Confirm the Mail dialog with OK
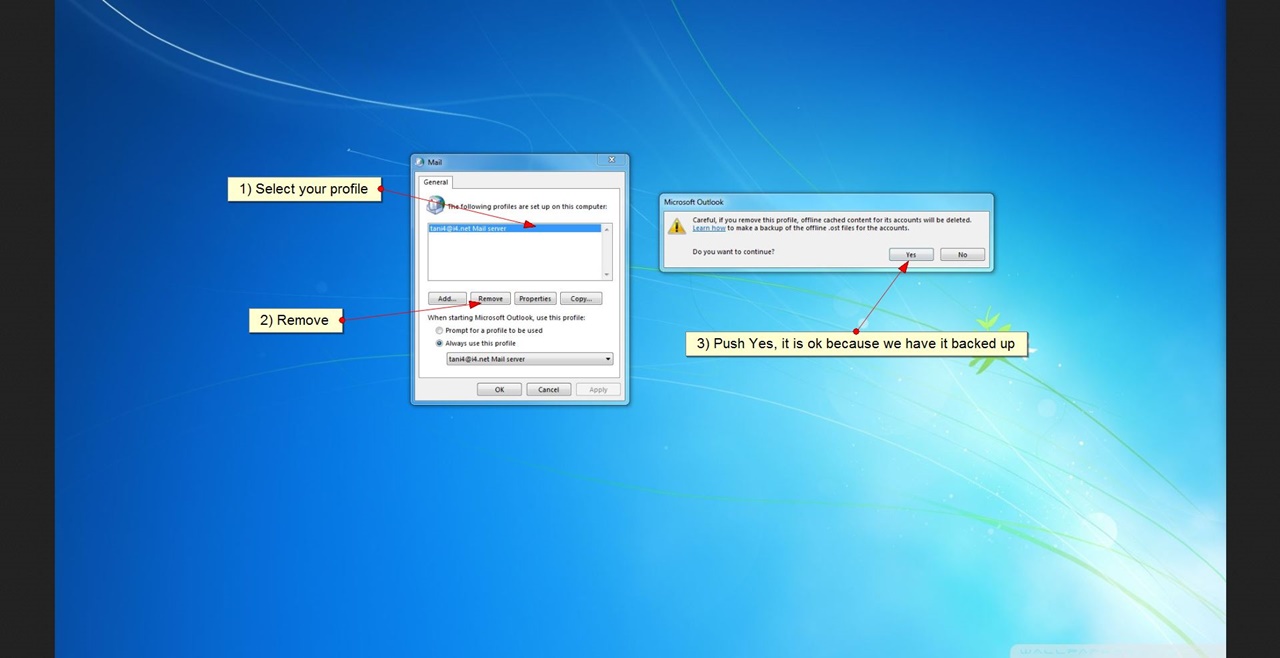Viewport: 1280px width, 658px height. coord(499,390)
